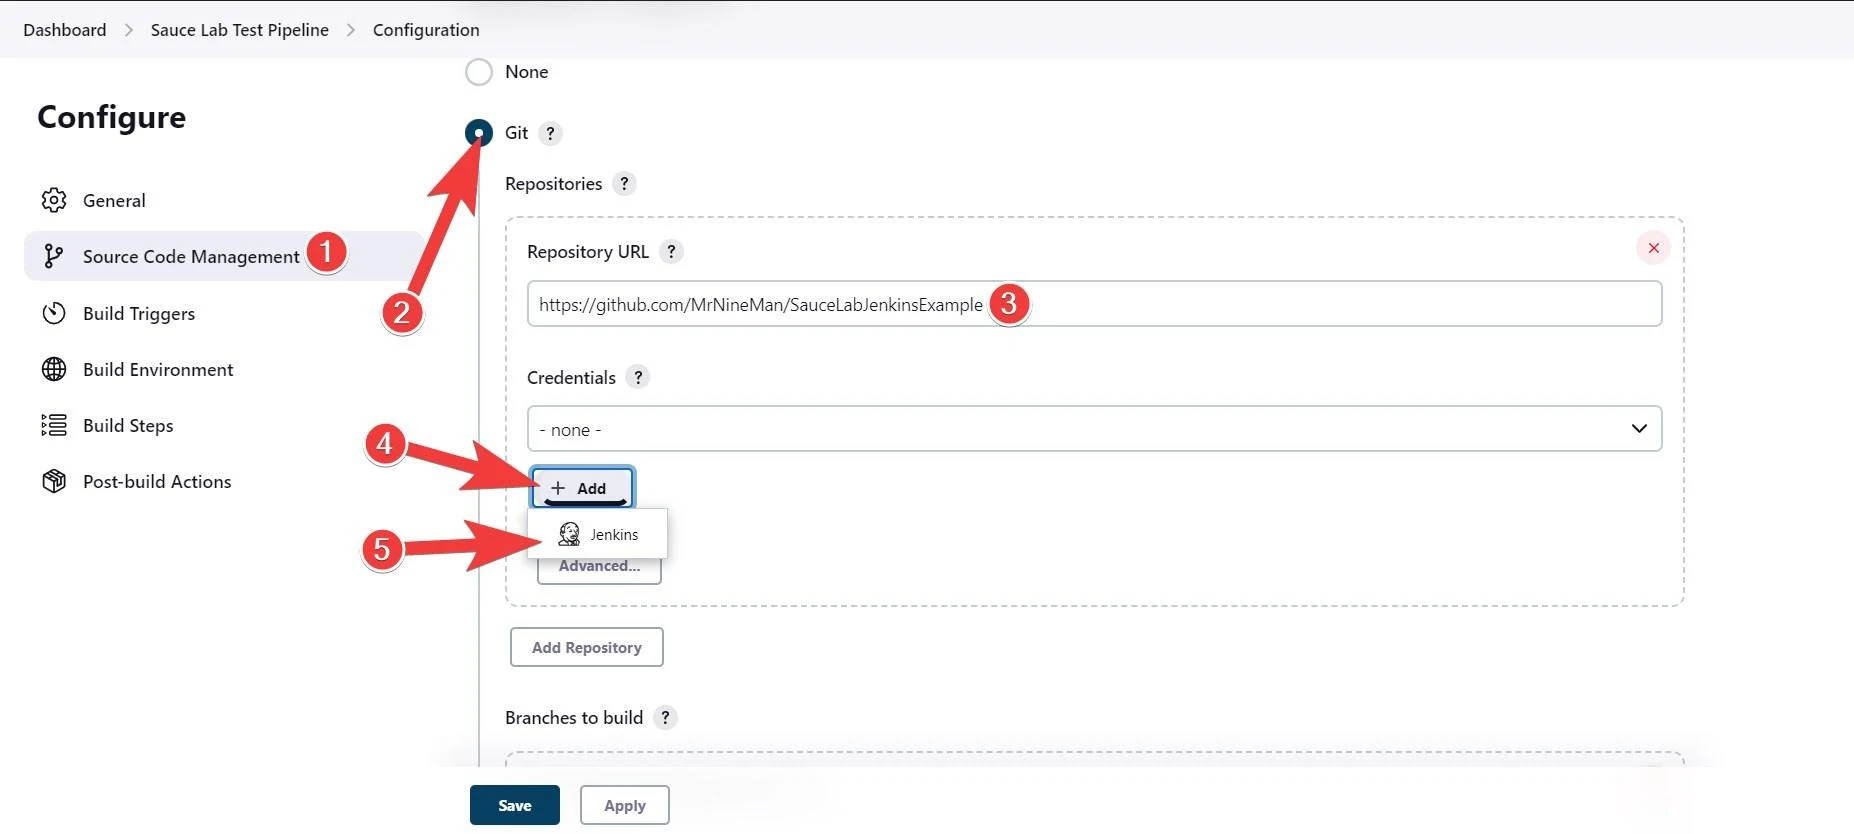Choose Jenkins from the Add menu

[x=597, y=534]
